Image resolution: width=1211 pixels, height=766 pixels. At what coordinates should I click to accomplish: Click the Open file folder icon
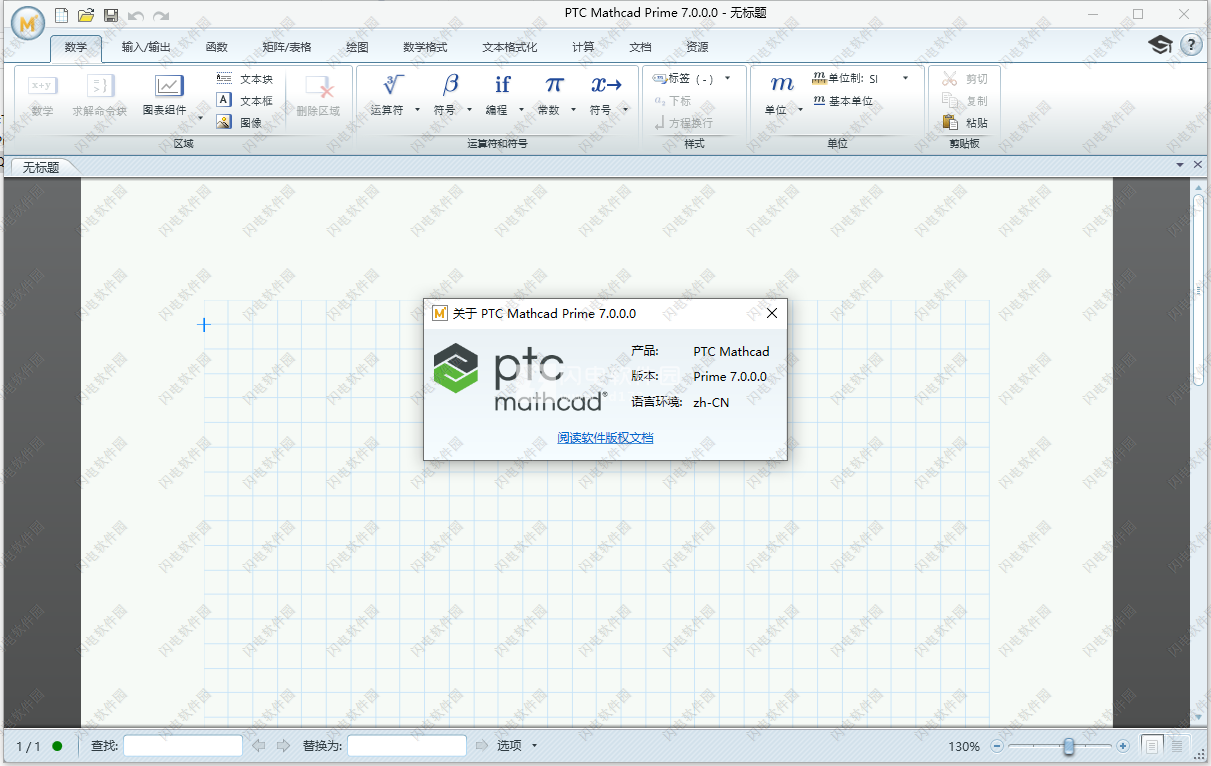coord(86,15)
